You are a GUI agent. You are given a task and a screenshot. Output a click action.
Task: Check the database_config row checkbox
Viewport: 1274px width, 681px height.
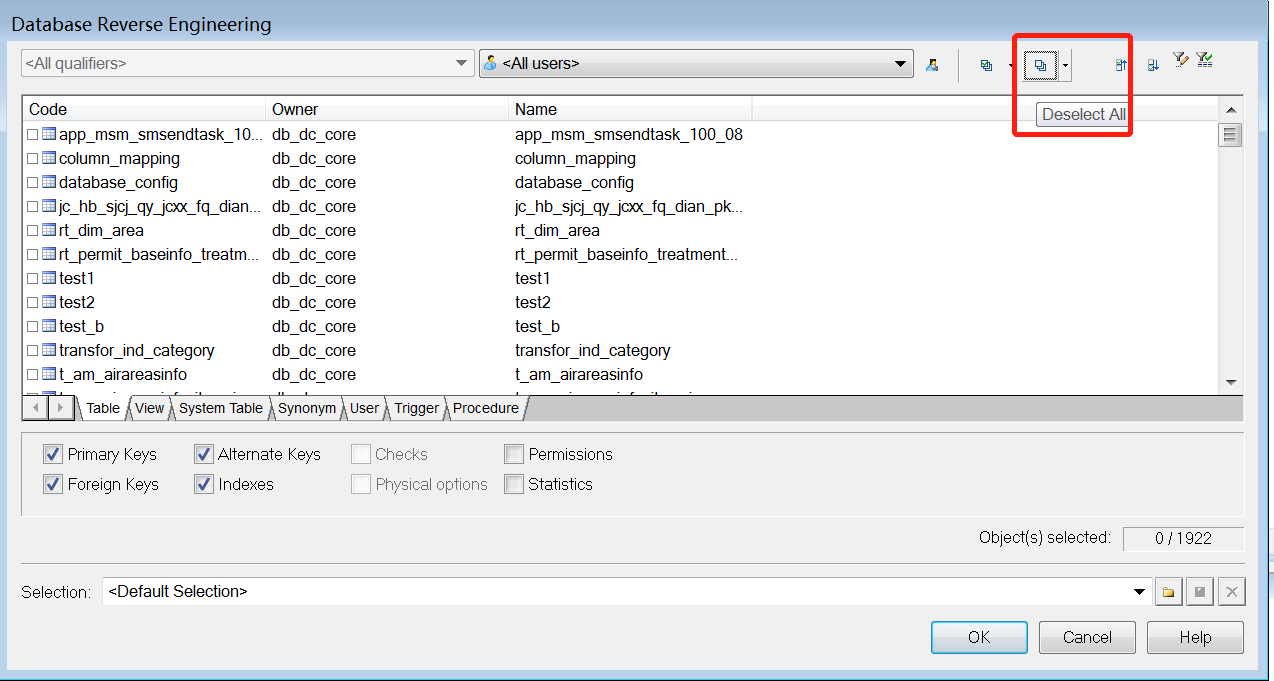[x=33, y=182]
